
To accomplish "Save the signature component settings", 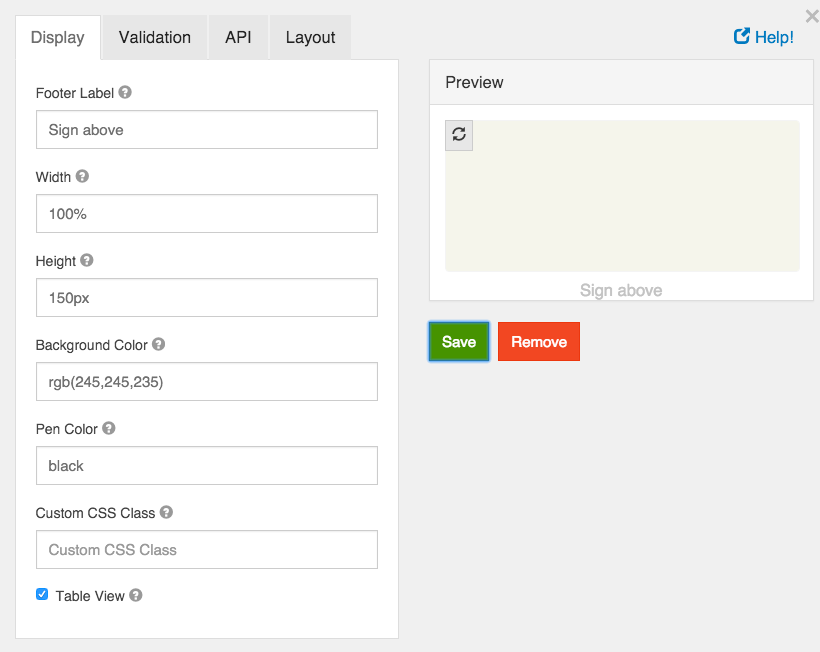I will point(459,341).
